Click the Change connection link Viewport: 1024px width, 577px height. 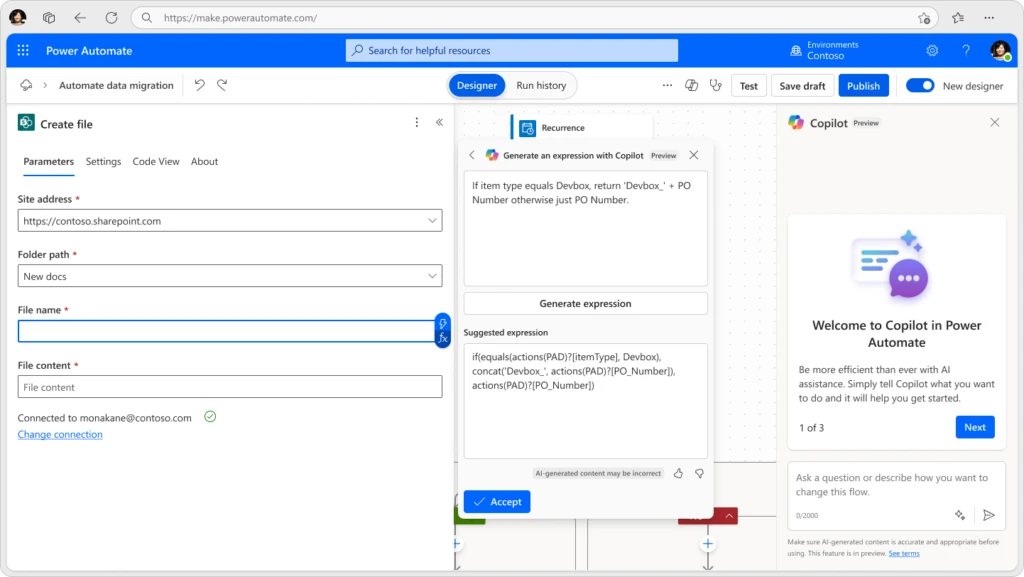coord(60,434)
